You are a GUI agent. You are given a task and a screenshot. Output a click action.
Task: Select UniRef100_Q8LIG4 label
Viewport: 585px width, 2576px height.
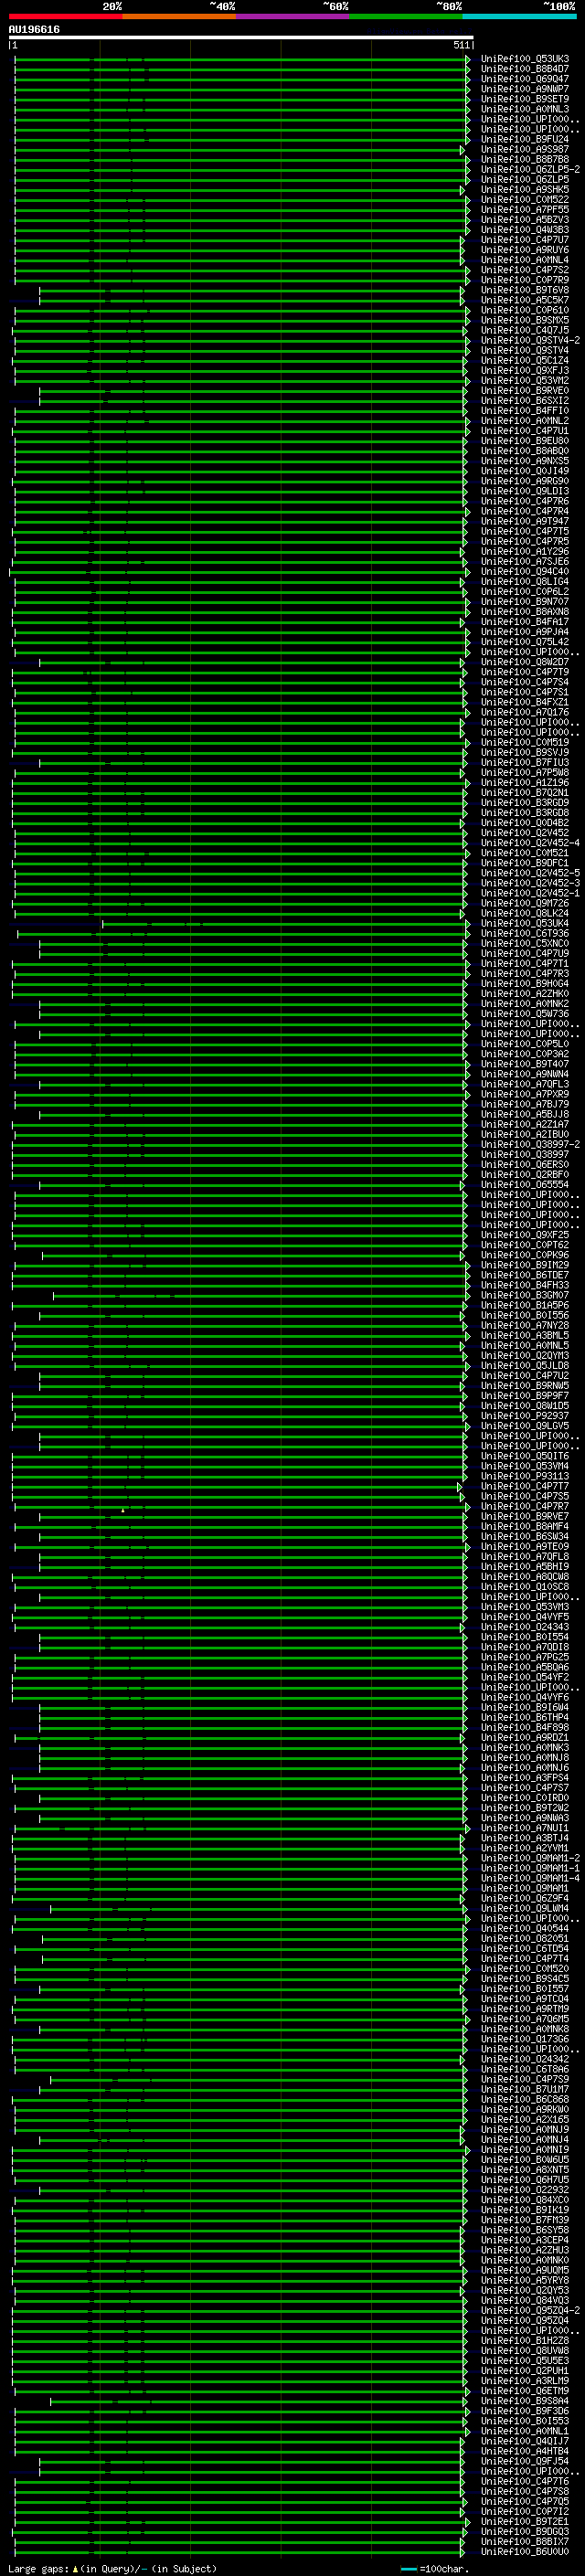coord(525,581)
